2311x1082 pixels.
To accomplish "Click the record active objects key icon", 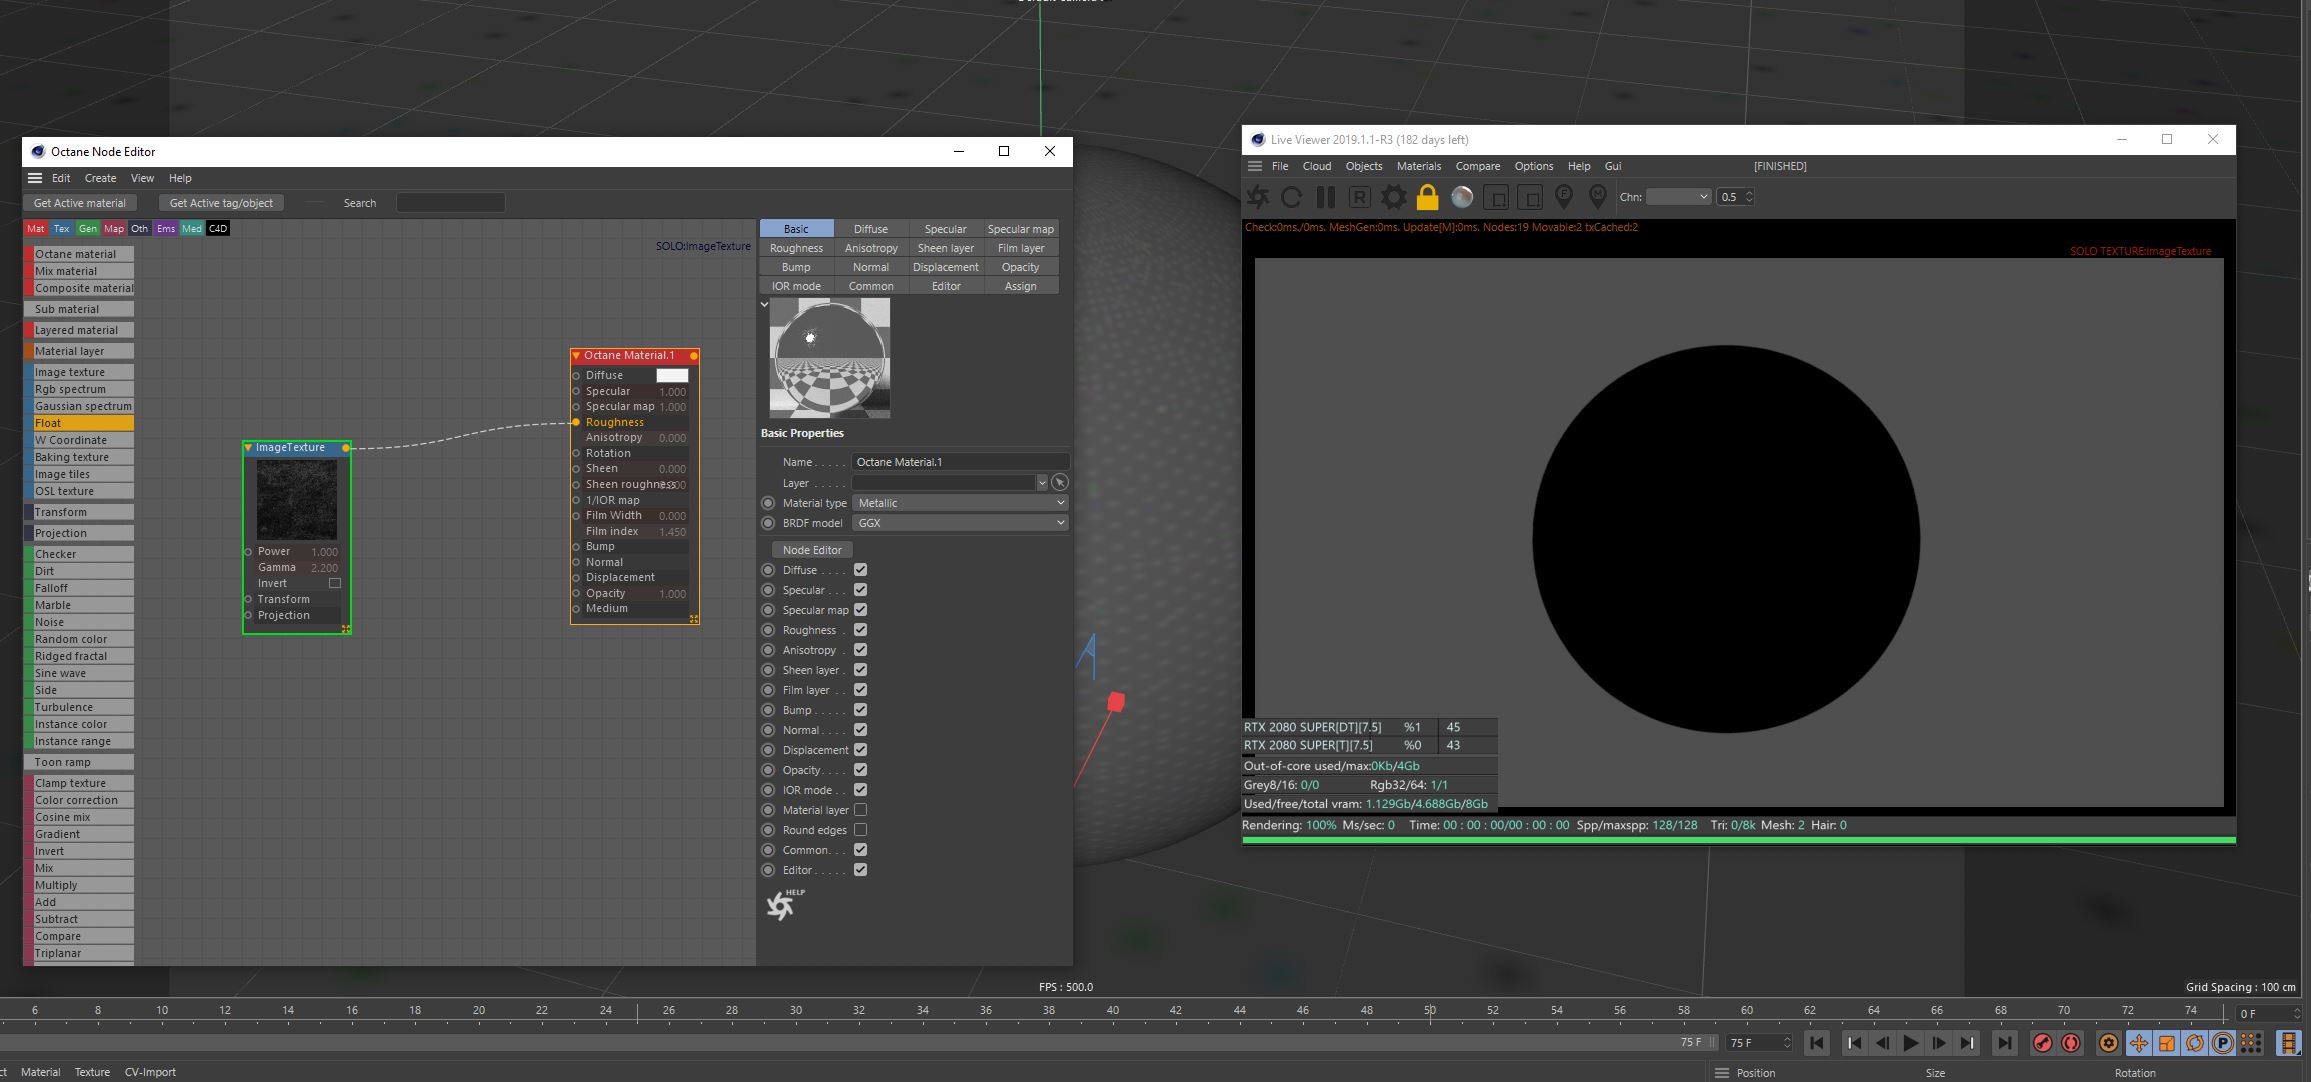I will (x=2042, y=1043).
